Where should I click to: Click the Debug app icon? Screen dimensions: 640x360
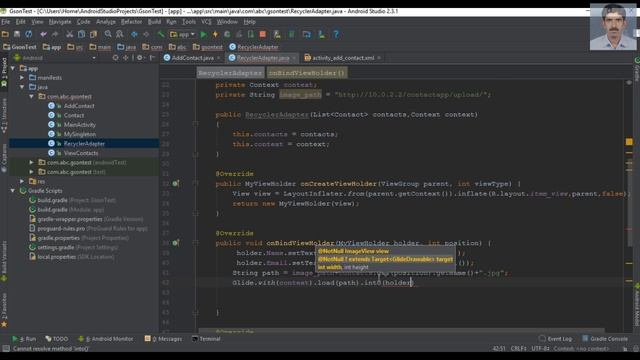click(x=227, y=34)
